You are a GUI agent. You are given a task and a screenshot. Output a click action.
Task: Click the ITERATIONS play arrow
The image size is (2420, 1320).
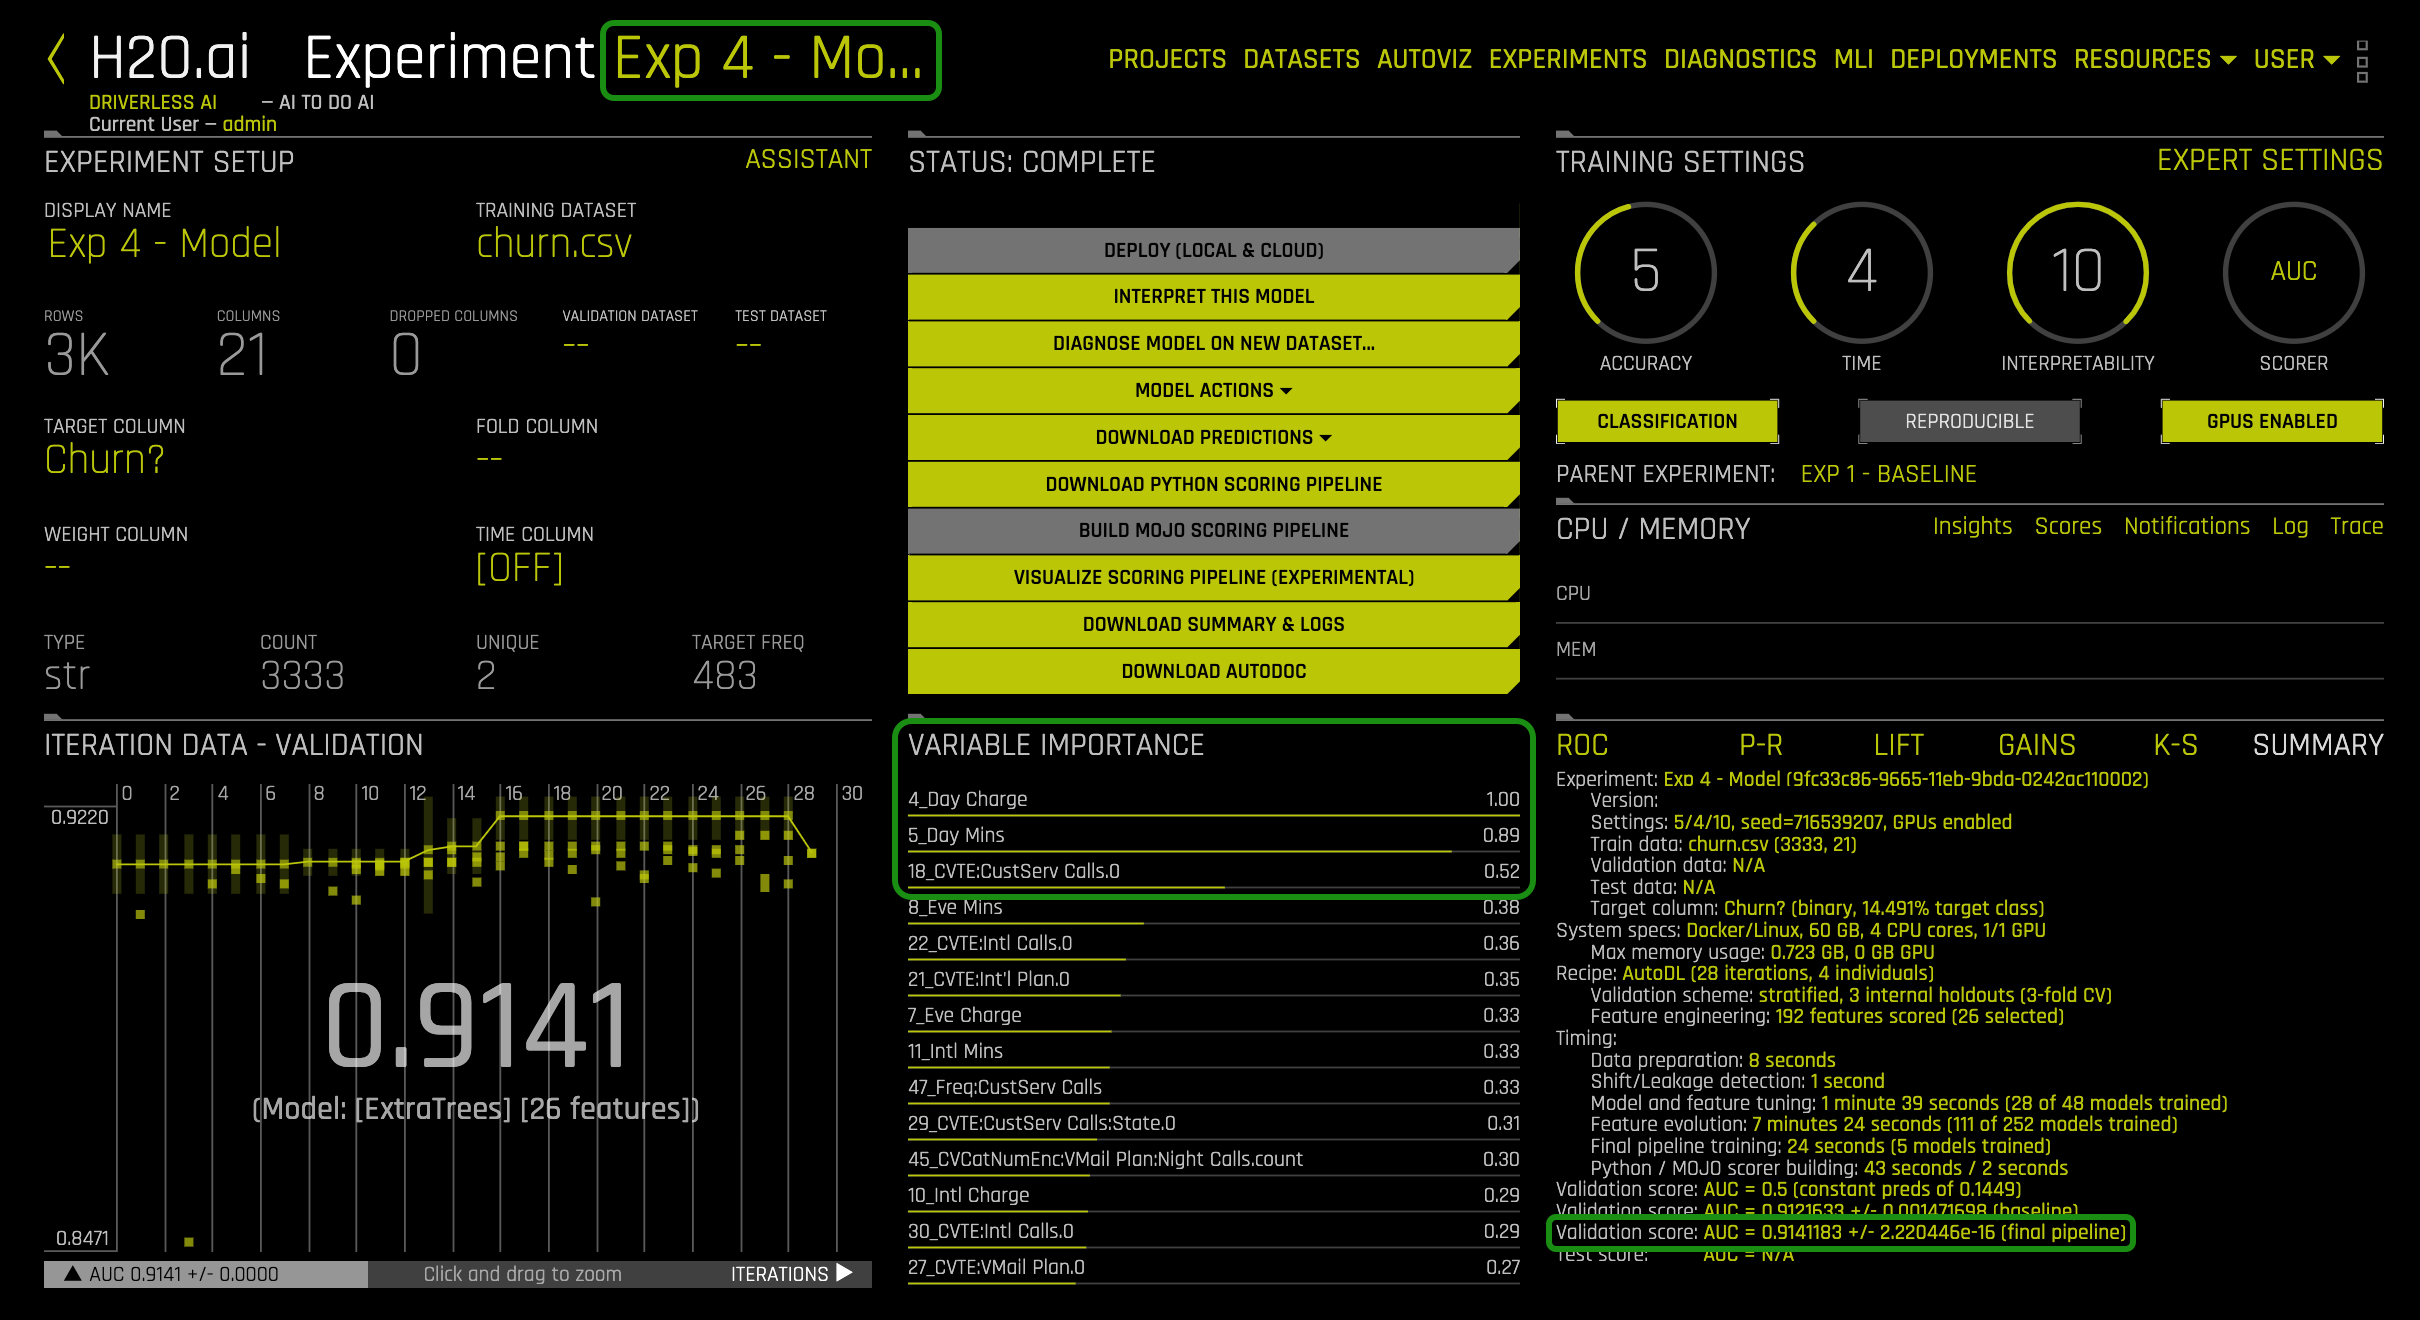844,1273
